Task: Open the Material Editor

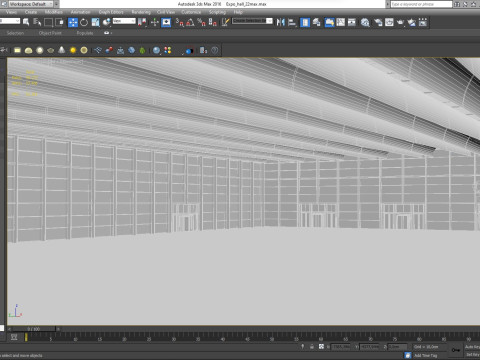Action: pyautogui.click(x=365, y=22)
